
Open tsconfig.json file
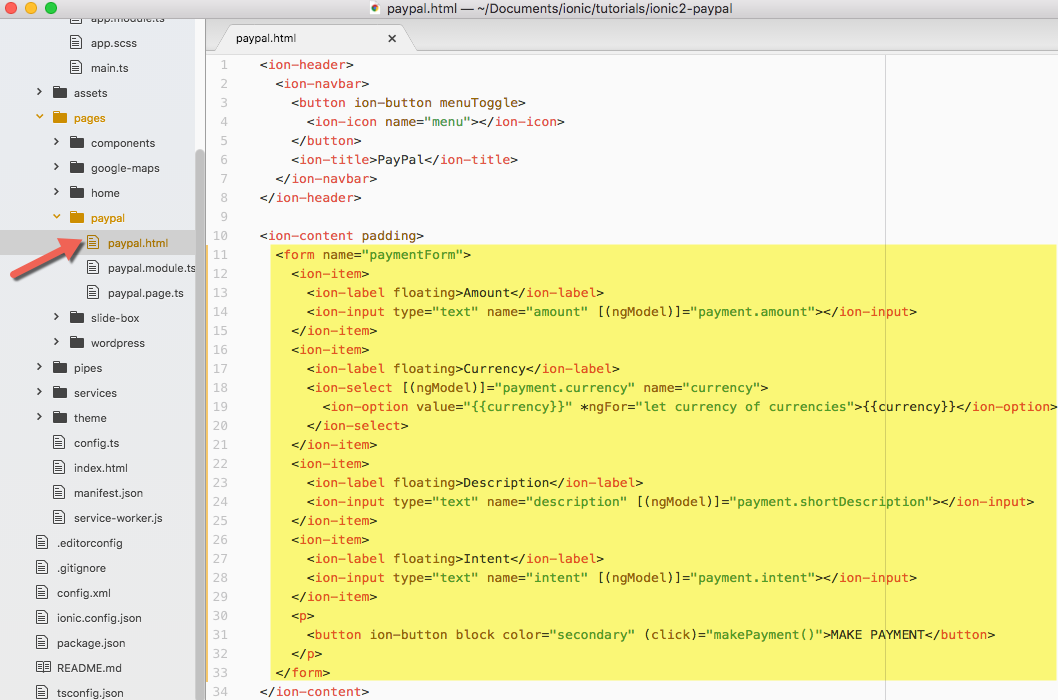click(x=90, y=693)
